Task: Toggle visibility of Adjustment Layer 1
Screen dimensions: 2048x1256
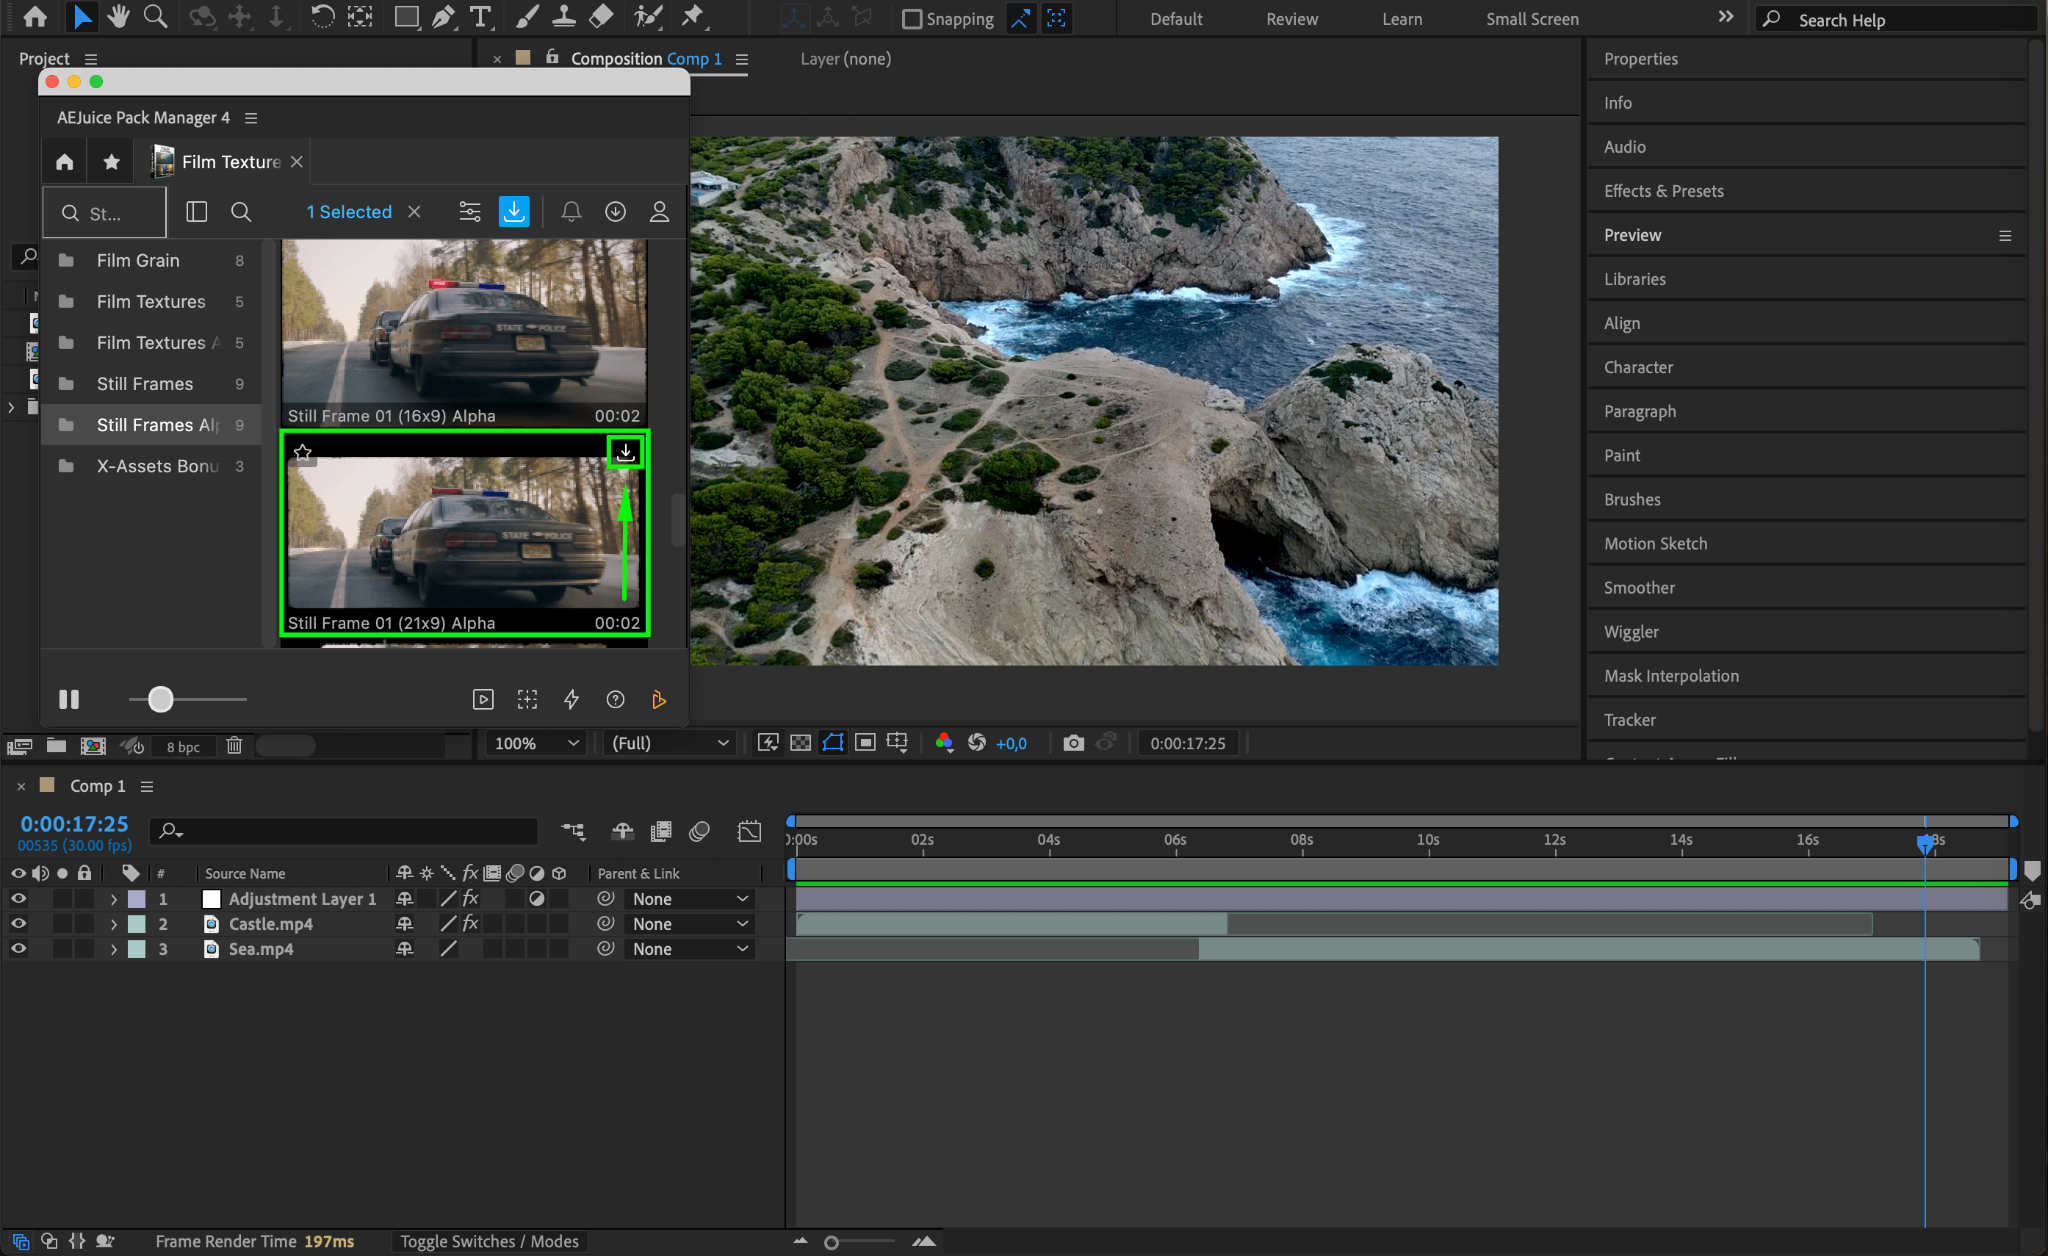Action: click(18, 899)
